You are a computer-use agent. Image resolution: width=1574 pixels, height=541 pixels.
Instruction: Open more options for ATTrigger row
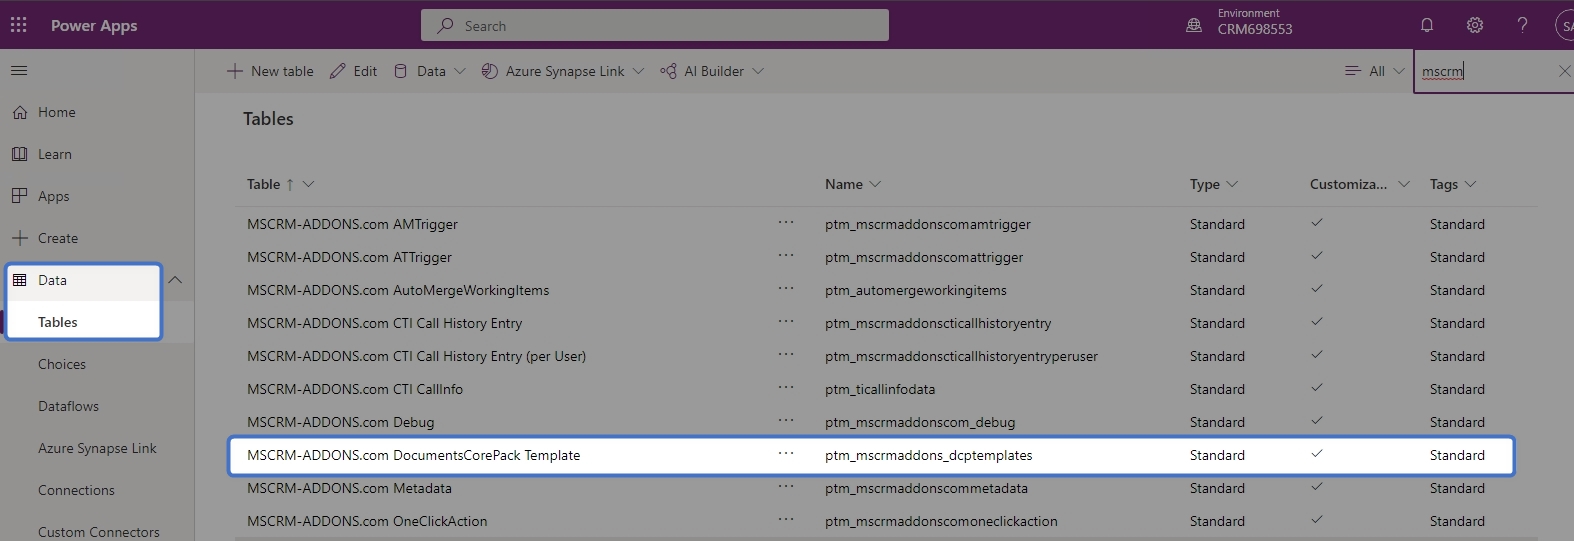(786, 255)
